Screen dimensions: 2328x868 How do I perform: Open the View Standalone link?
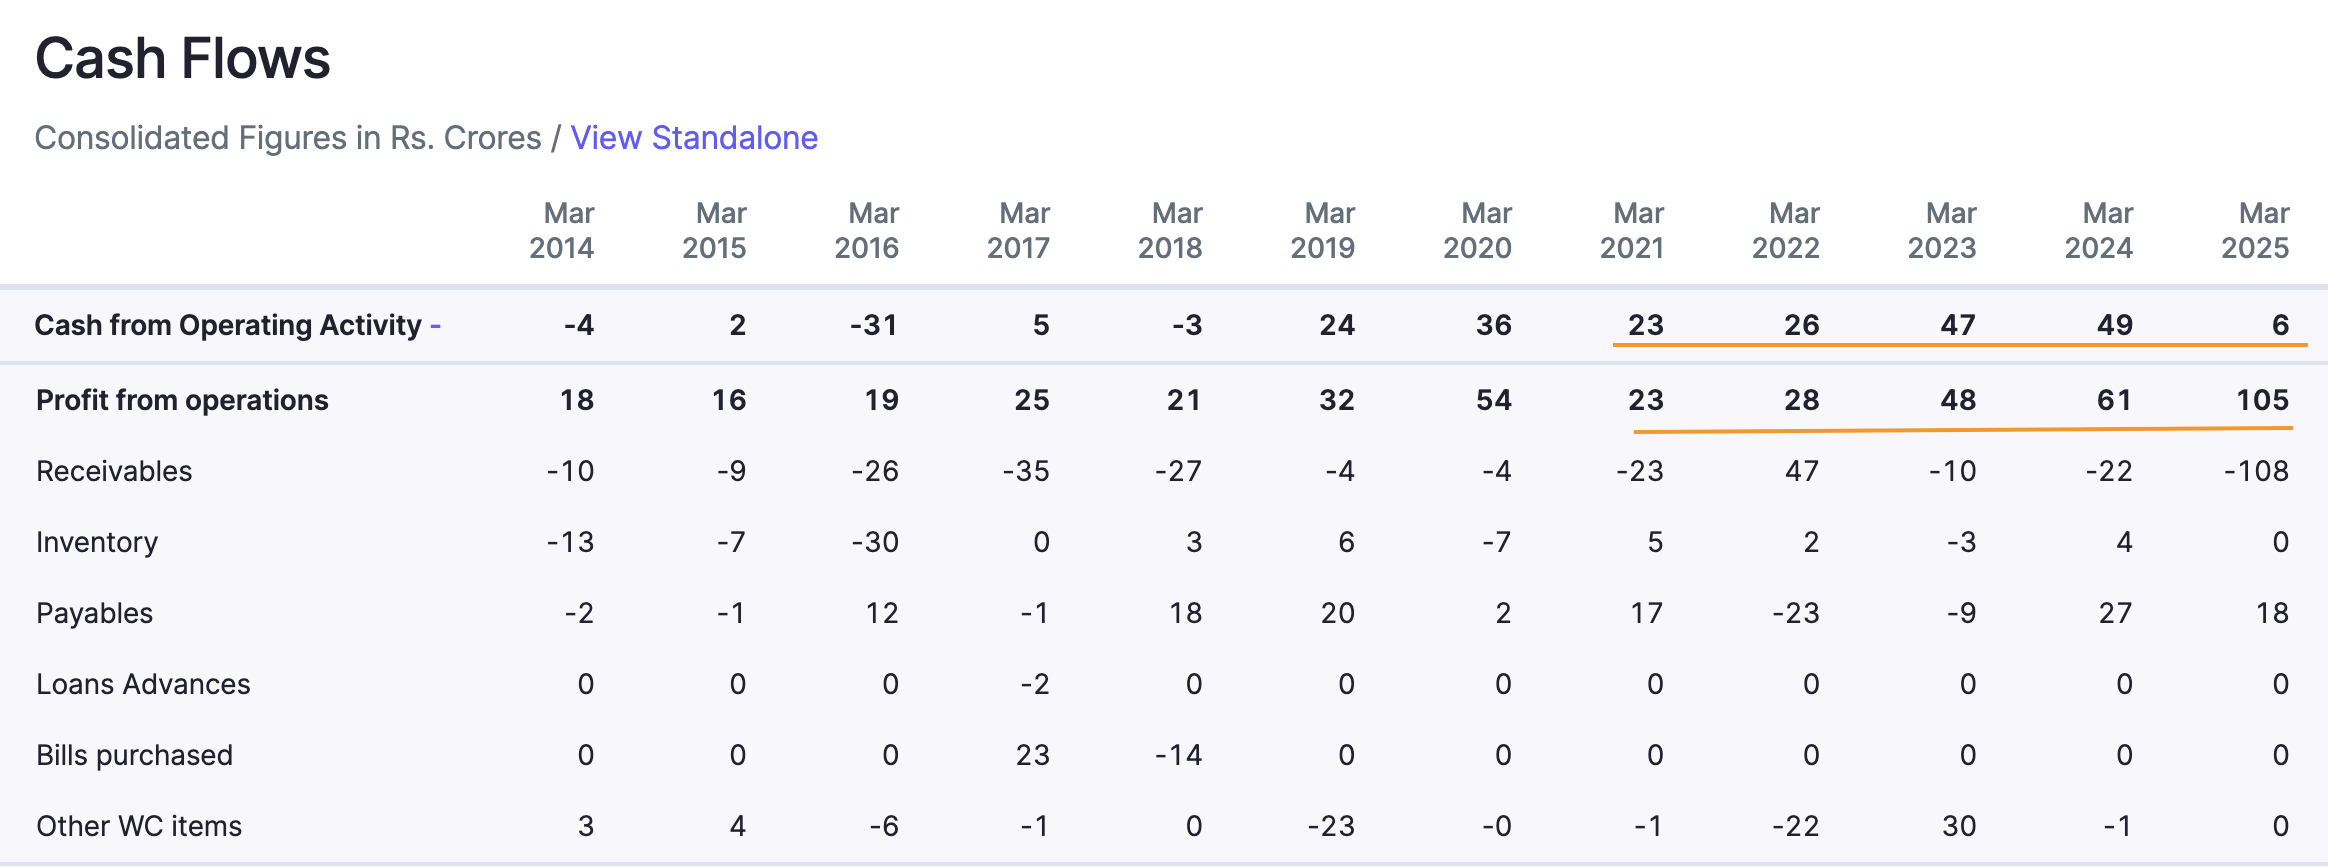point(694,137)
